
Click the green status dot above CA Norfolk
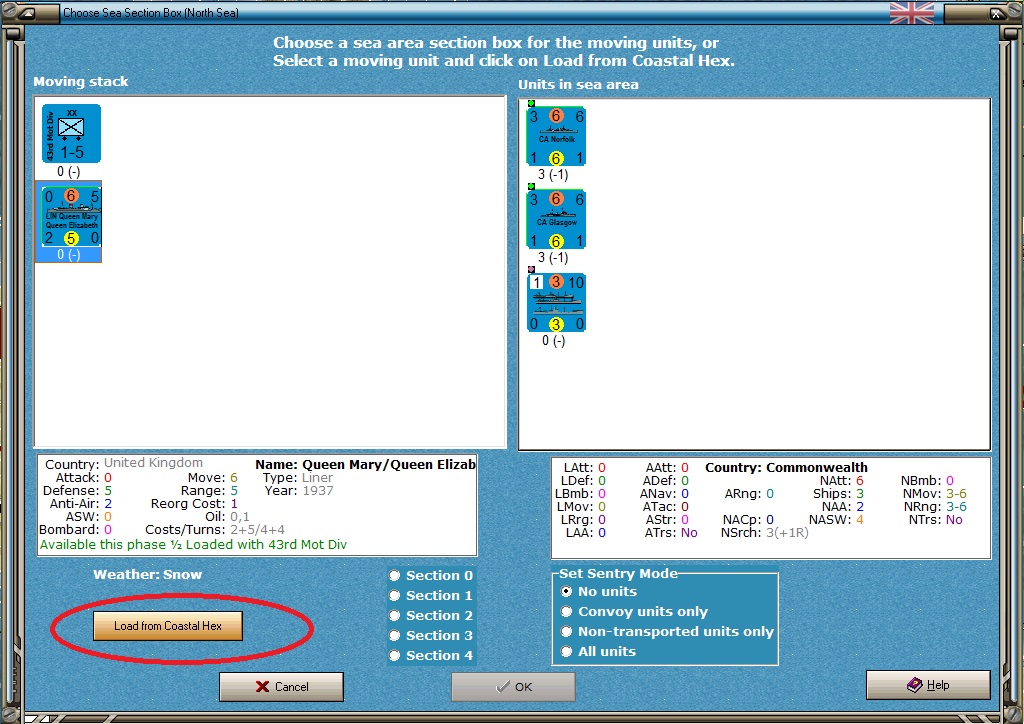tap(531, 103)
